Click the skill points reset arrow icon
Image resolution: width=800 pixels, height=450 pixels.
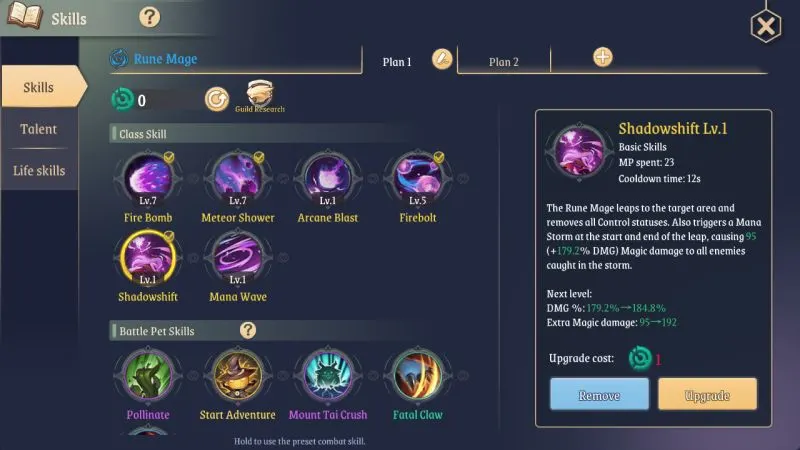point(217,99)
